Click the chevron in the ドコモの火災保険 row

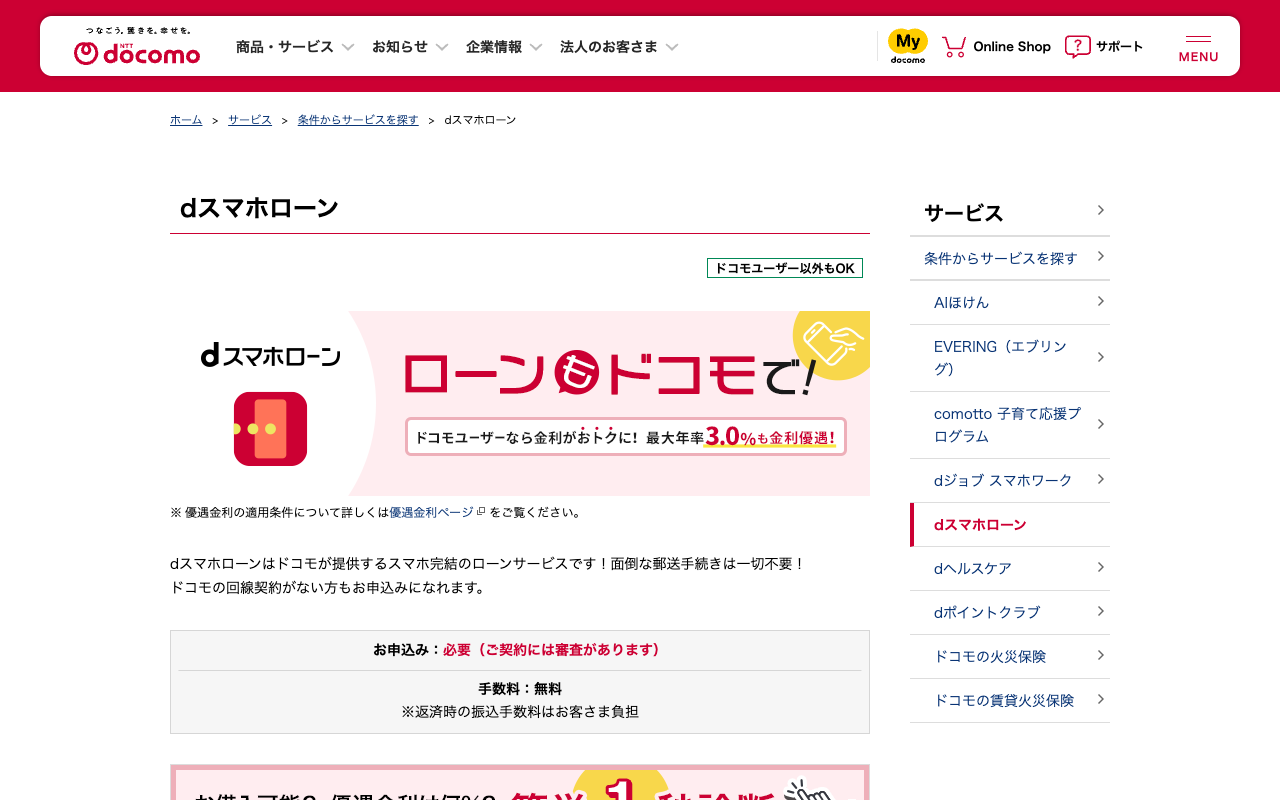(x=1100, y=655)
